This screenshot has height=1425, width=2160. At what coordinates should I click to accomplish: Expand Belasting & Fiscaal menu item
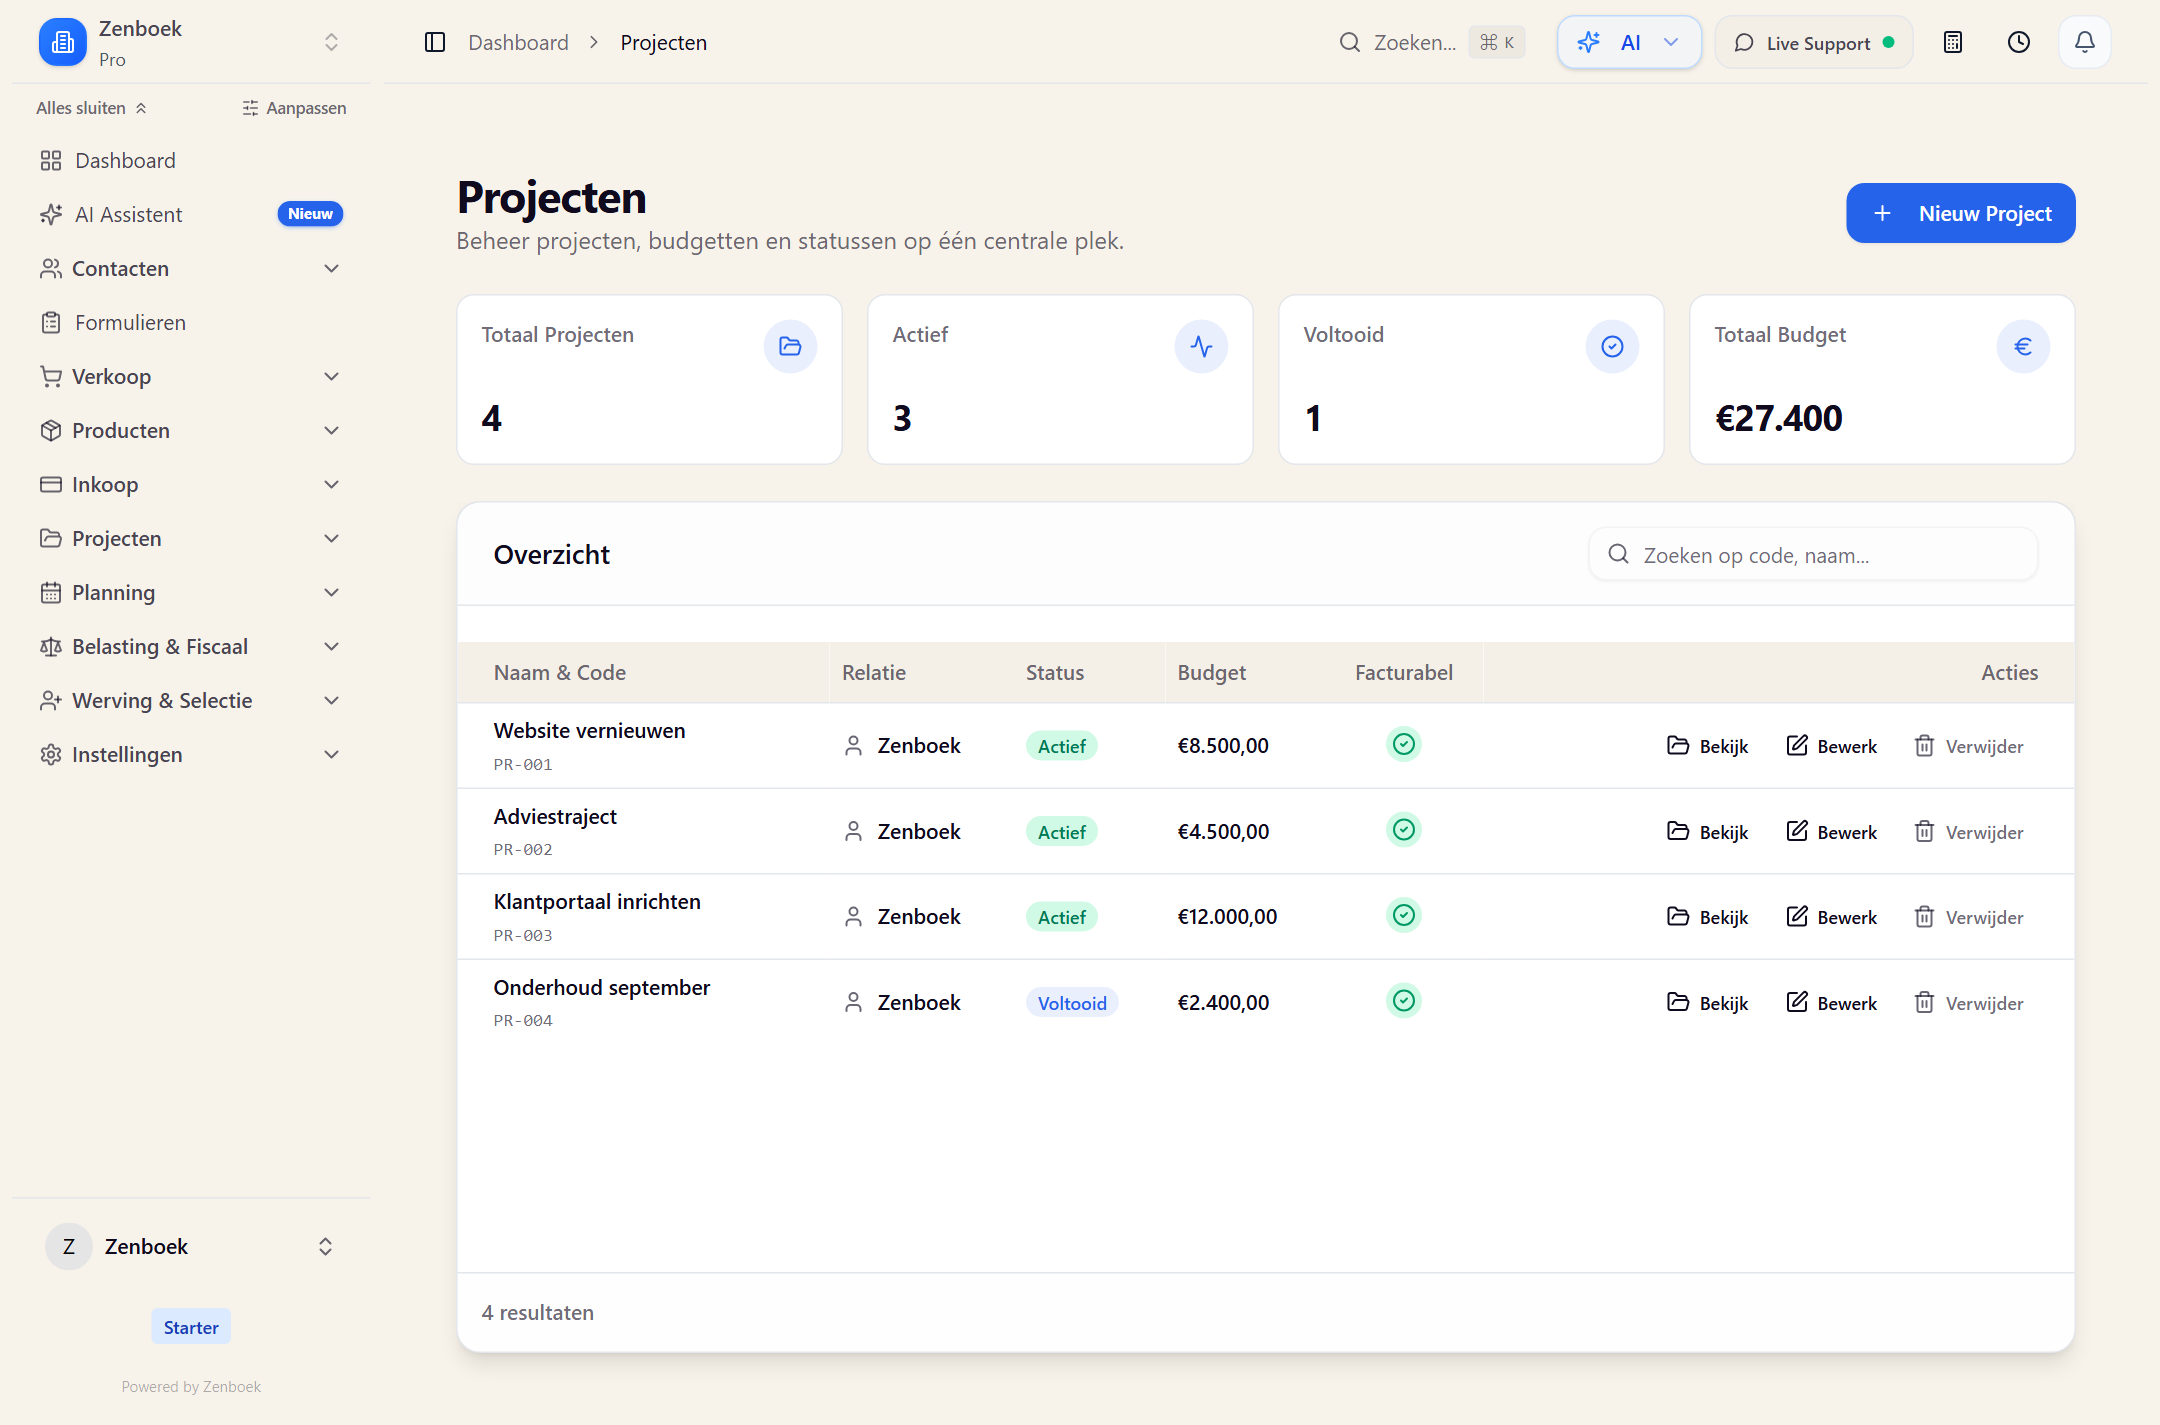(x=190, y=646)
